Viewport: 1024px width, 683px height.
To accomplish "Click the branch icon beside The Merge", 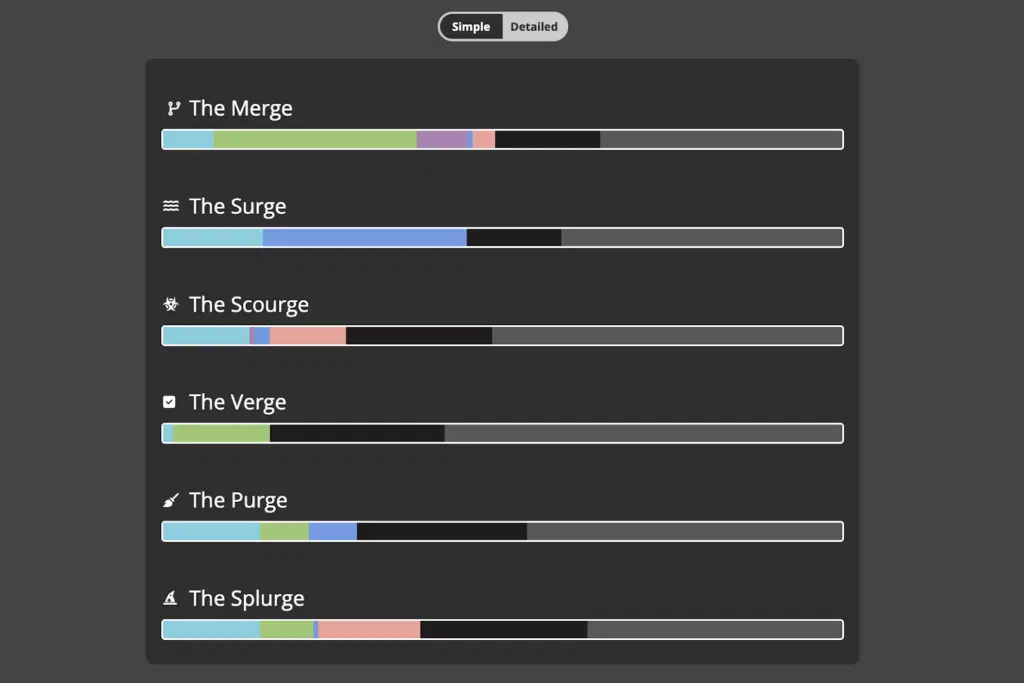I will click(173, 108).
